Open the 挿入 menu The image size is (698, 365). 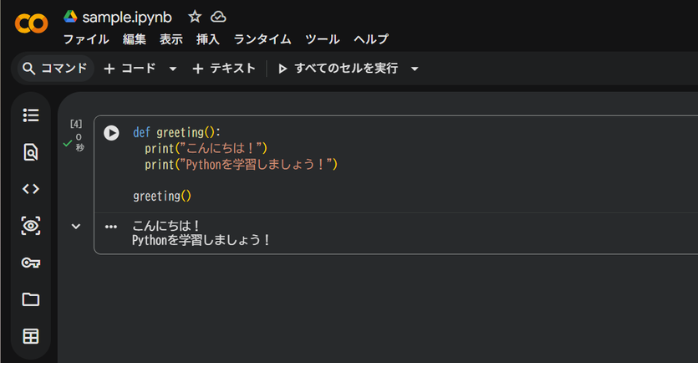click(x=208, y=39)
